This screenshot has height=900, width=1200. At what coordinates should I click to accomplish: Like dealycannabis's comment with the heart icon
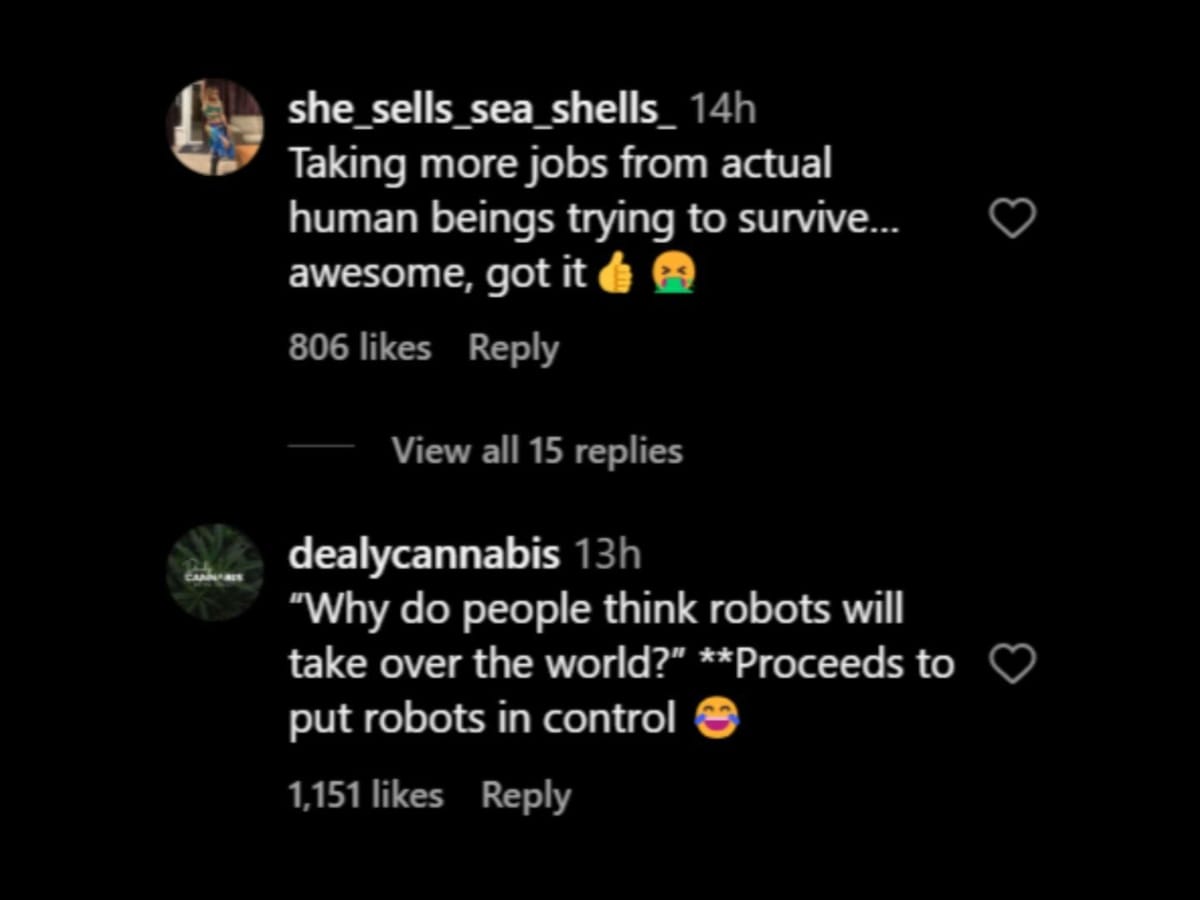[1013, 662]
